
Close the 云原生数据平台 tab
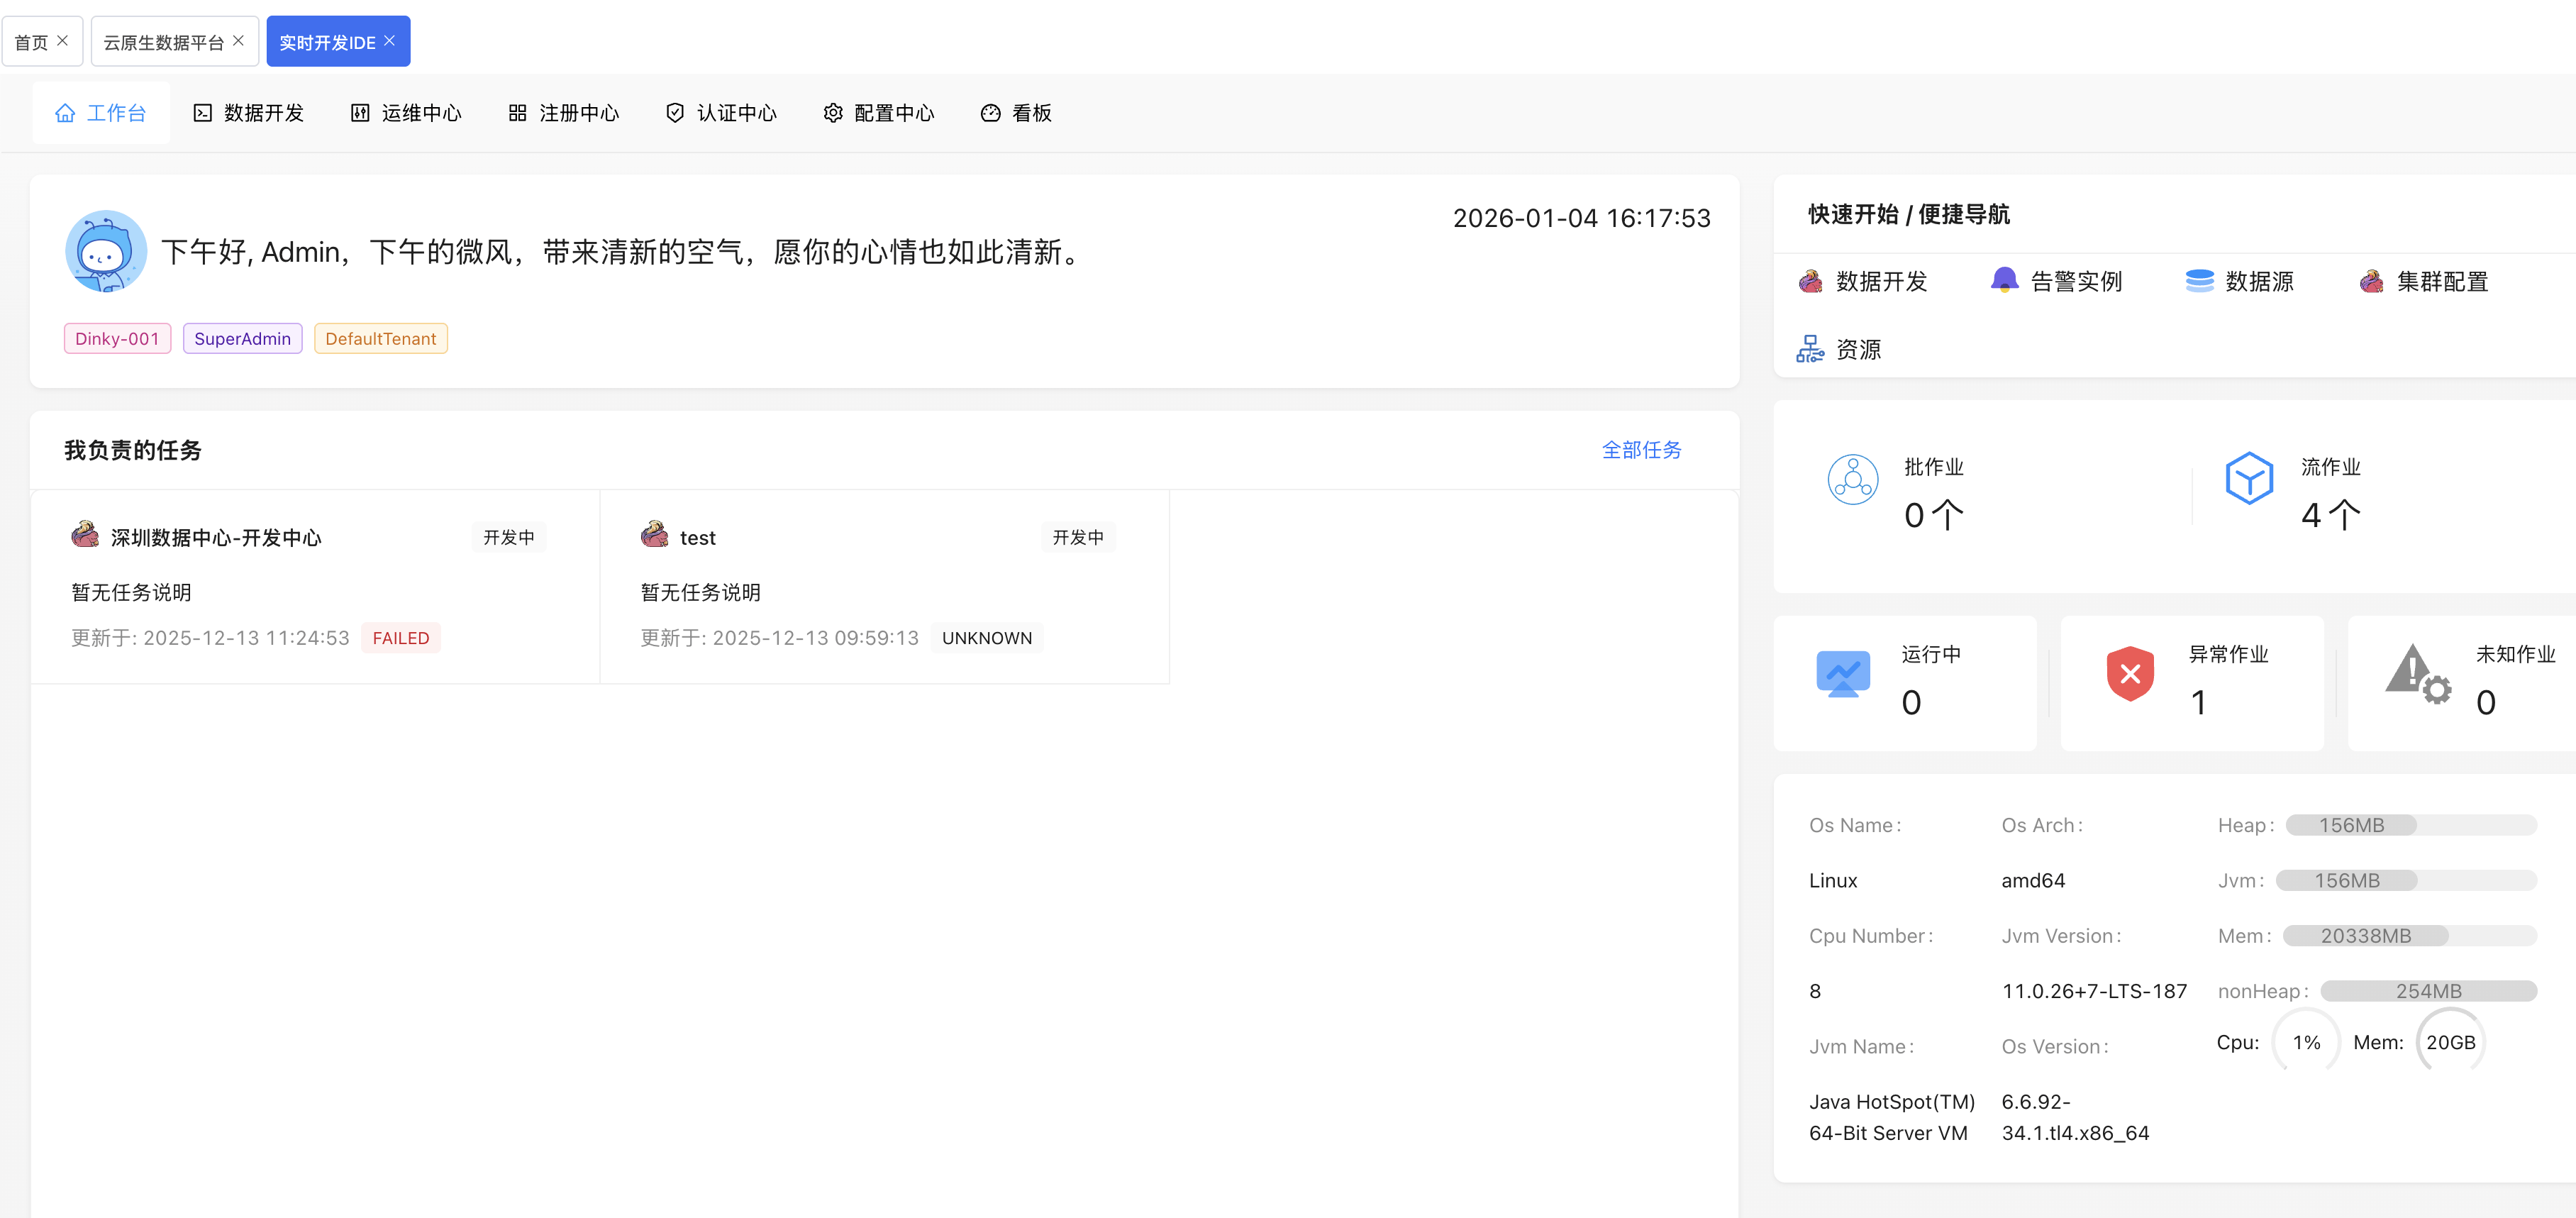pos(238,41)
